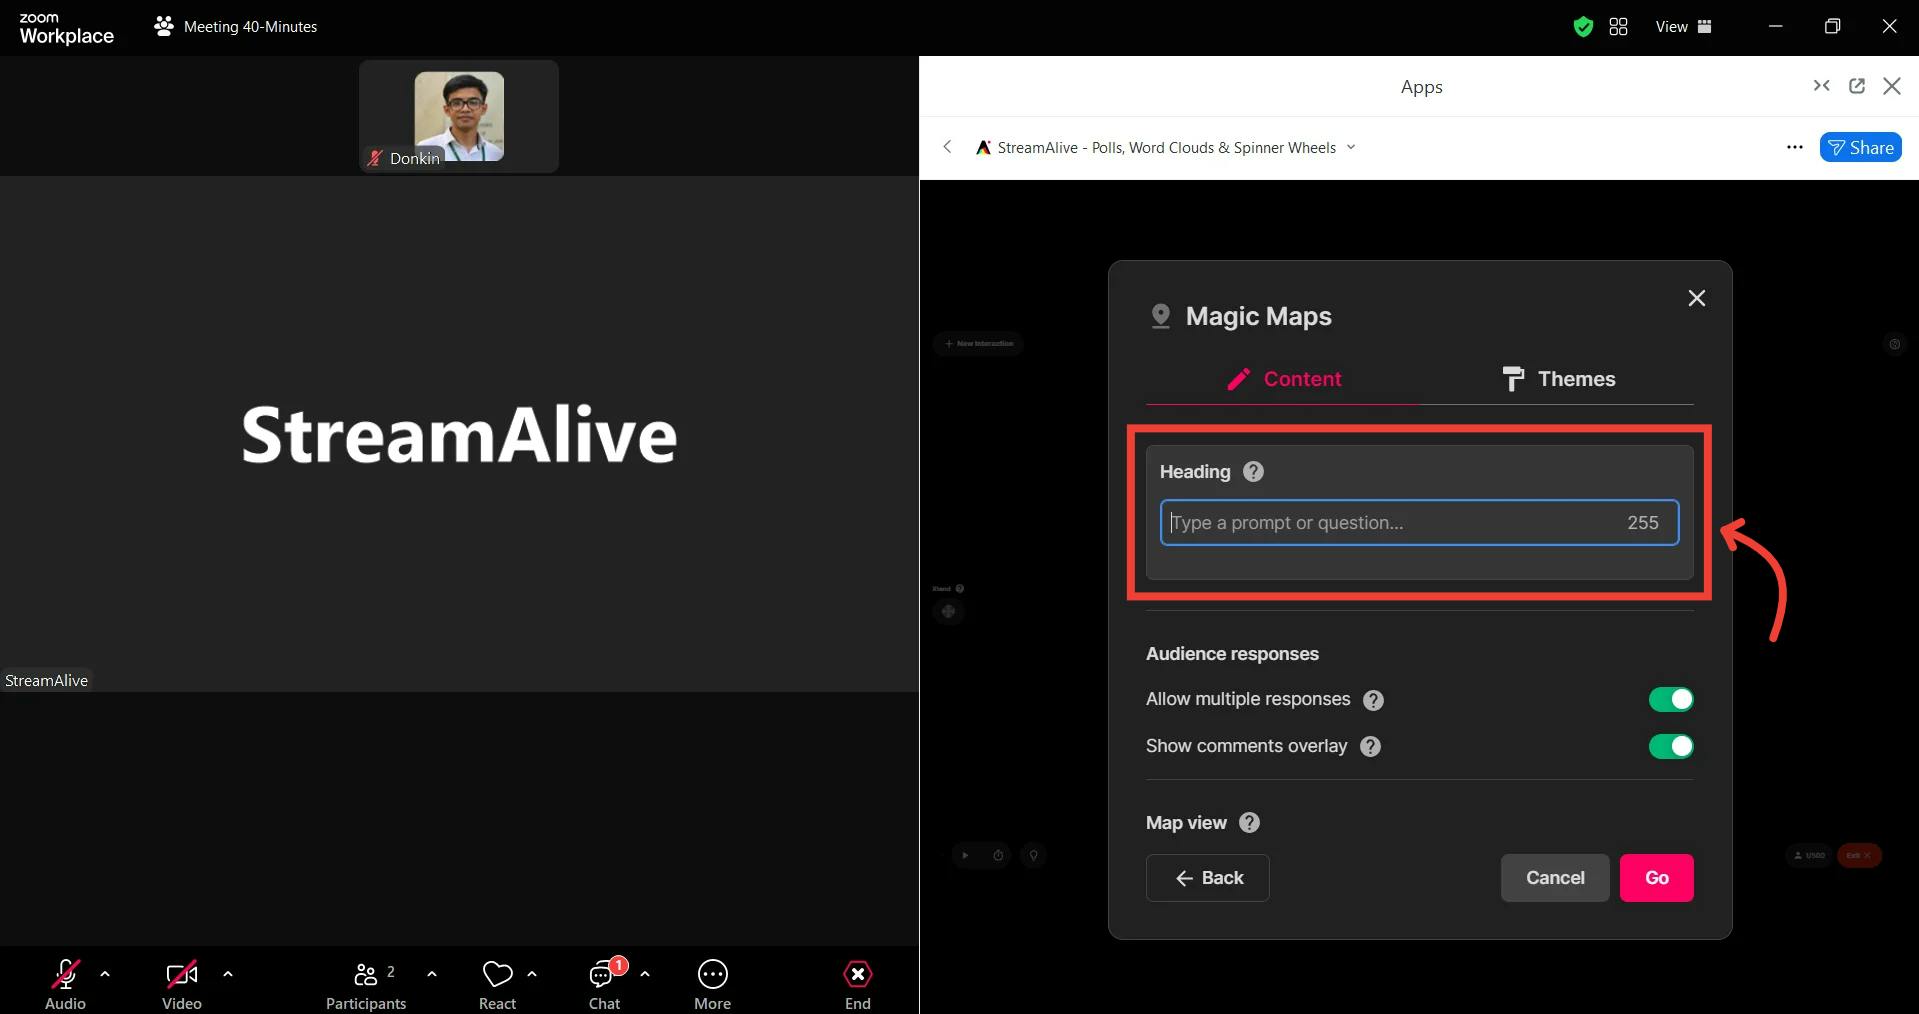Toggle Show comments overlay switch

[x=1671, y=746]
